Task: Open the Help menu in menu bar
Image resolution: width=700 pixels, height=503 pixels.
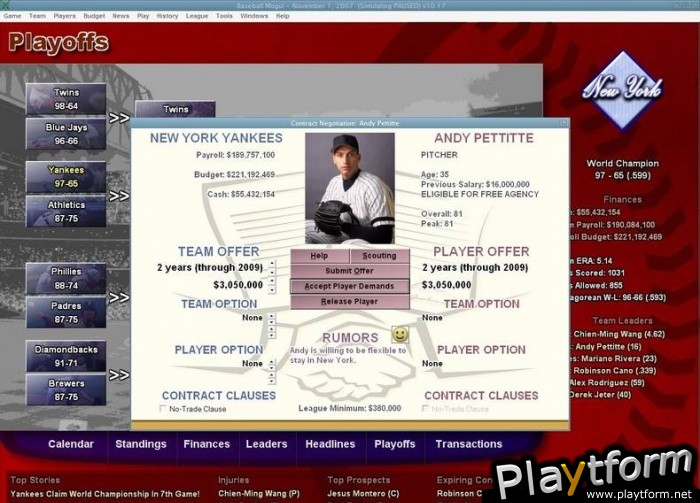Action: tap(283, 16)
